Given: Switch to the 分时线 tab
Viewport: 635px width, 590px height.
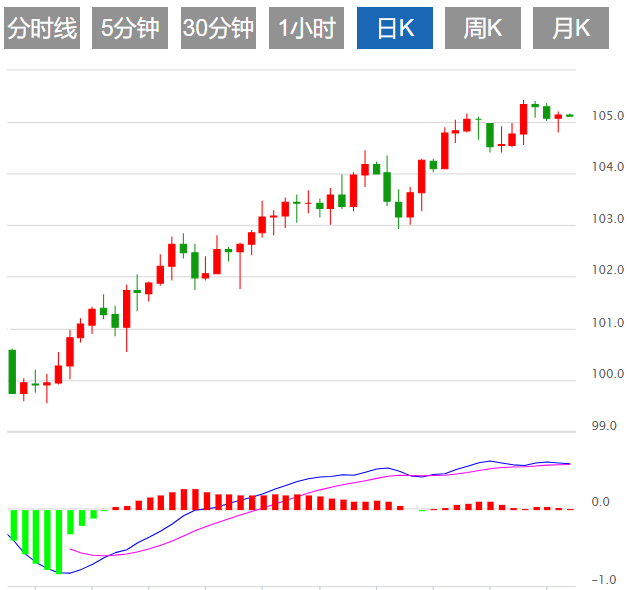Looking at the screenshot, I should point(42,29).
